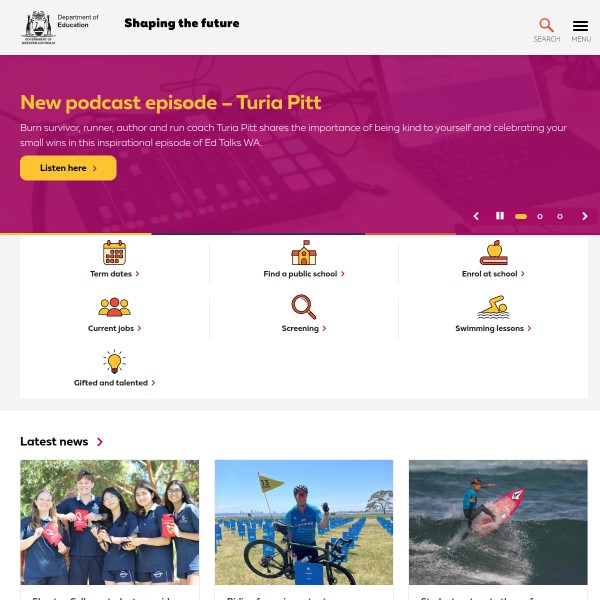Click the Current jobs people icon

click(x=114, y=307)
